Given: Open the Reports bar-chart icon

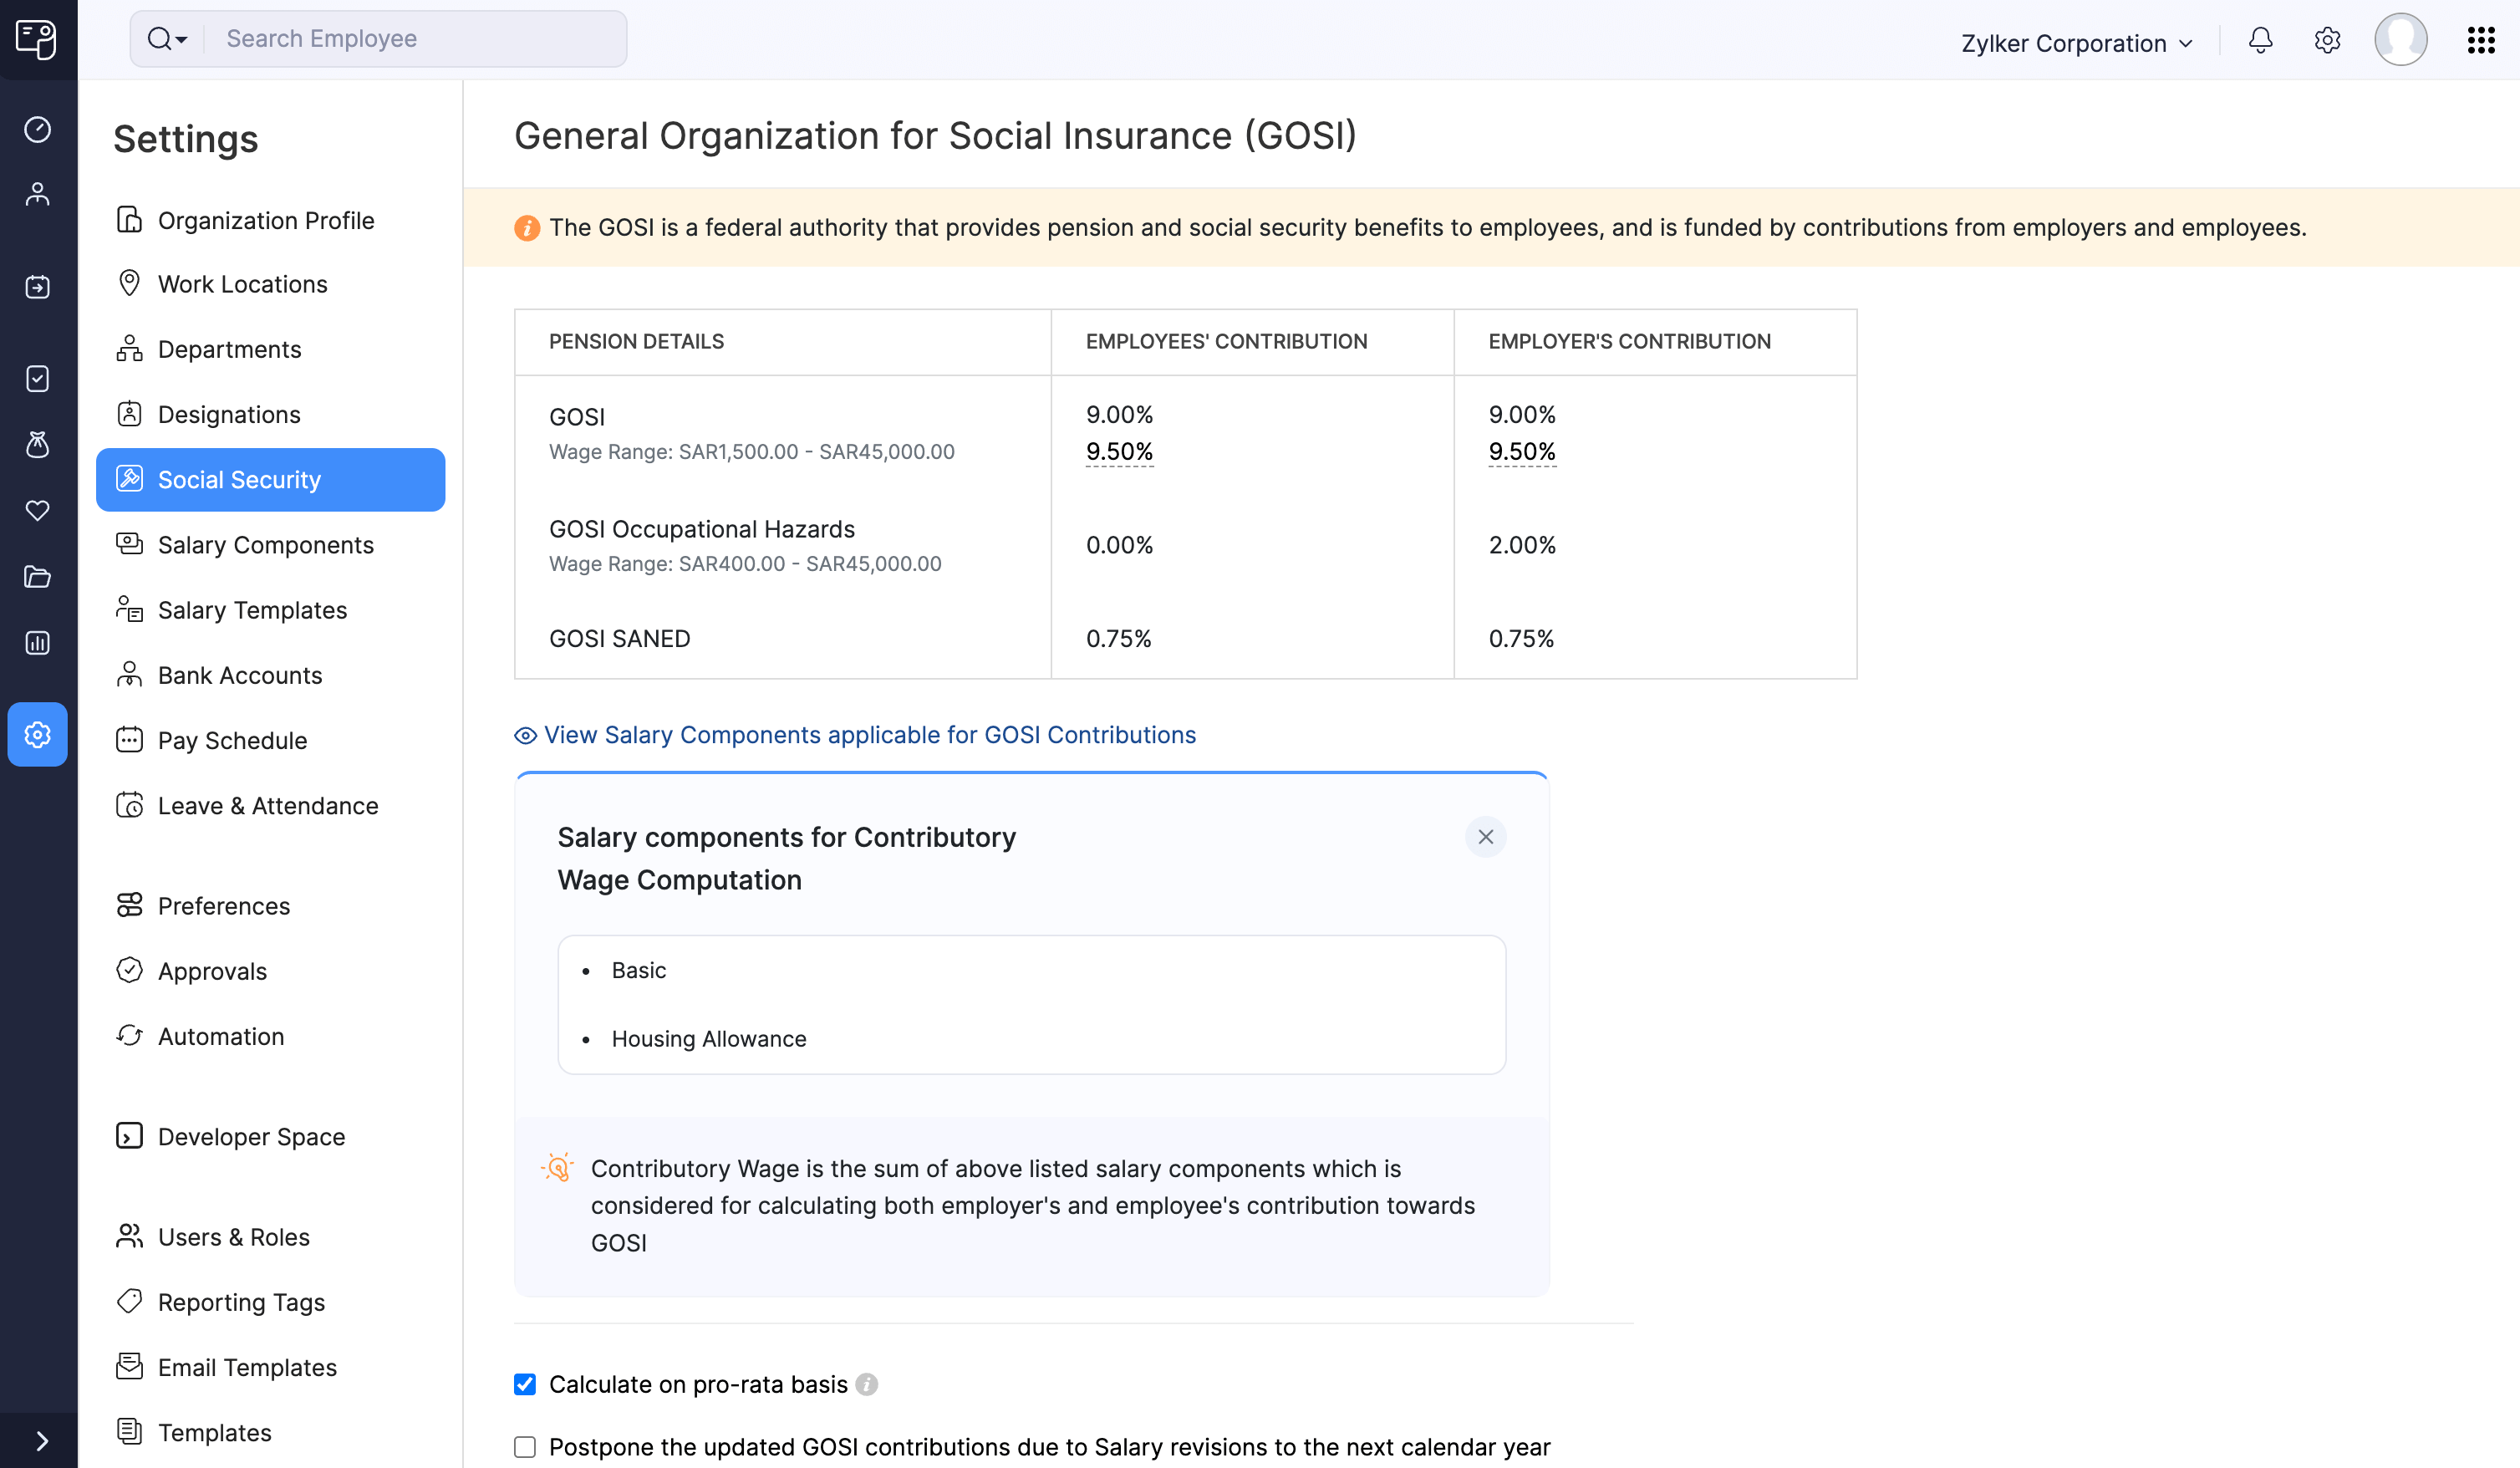Looking at the screenshot, I should [x=37, y=643].
